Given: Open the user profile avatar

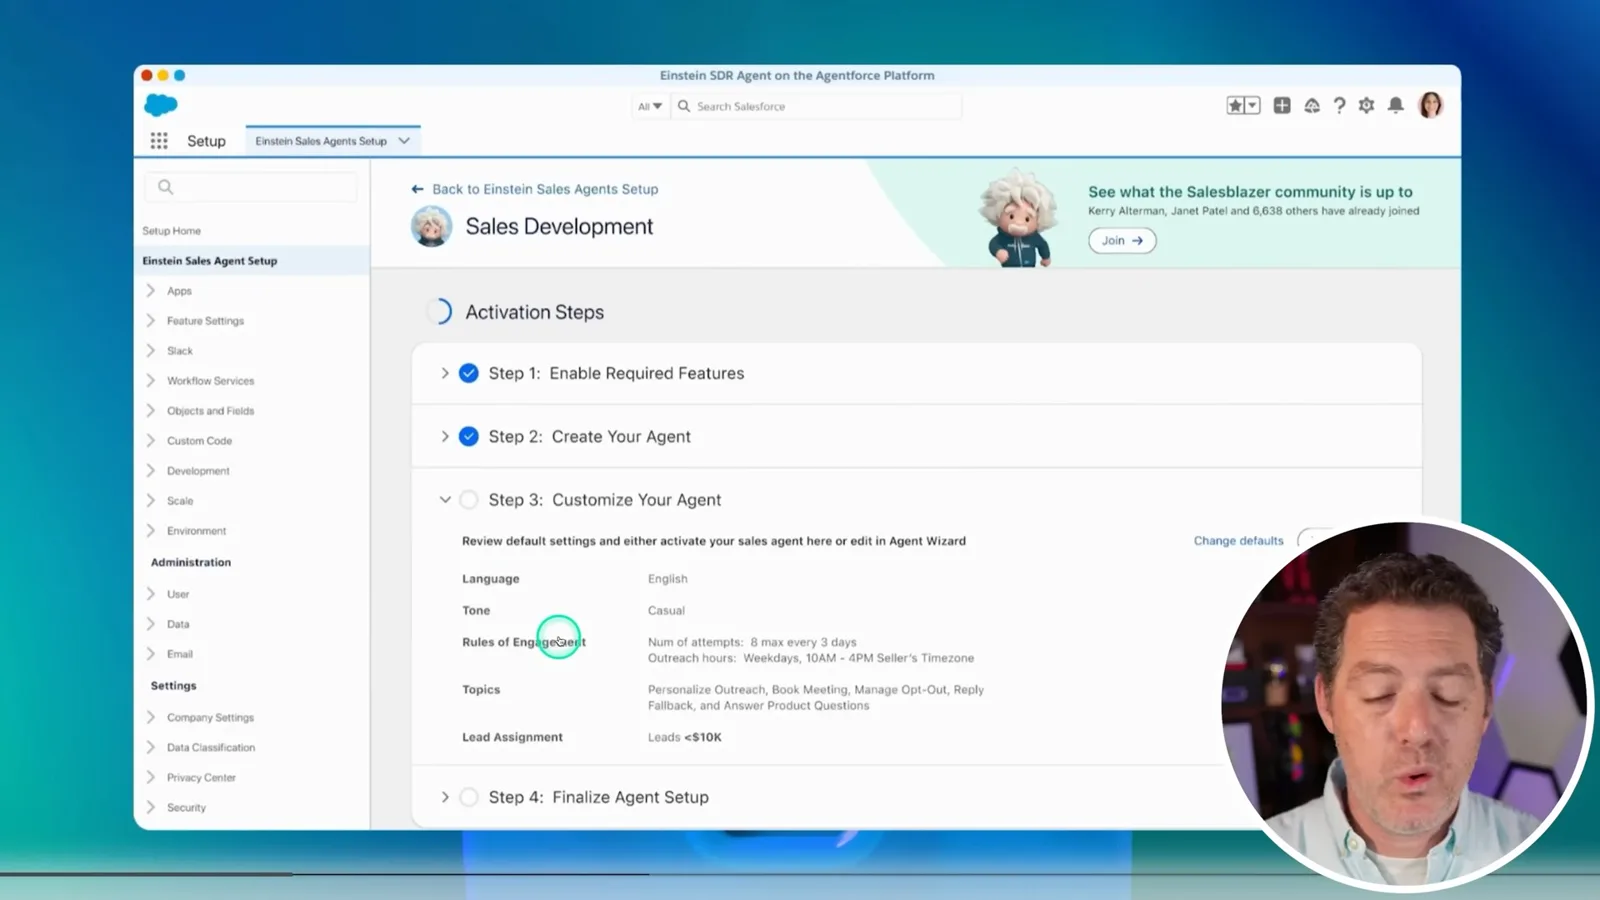Looking at the screenshot, I should (x=1431, y=105).
